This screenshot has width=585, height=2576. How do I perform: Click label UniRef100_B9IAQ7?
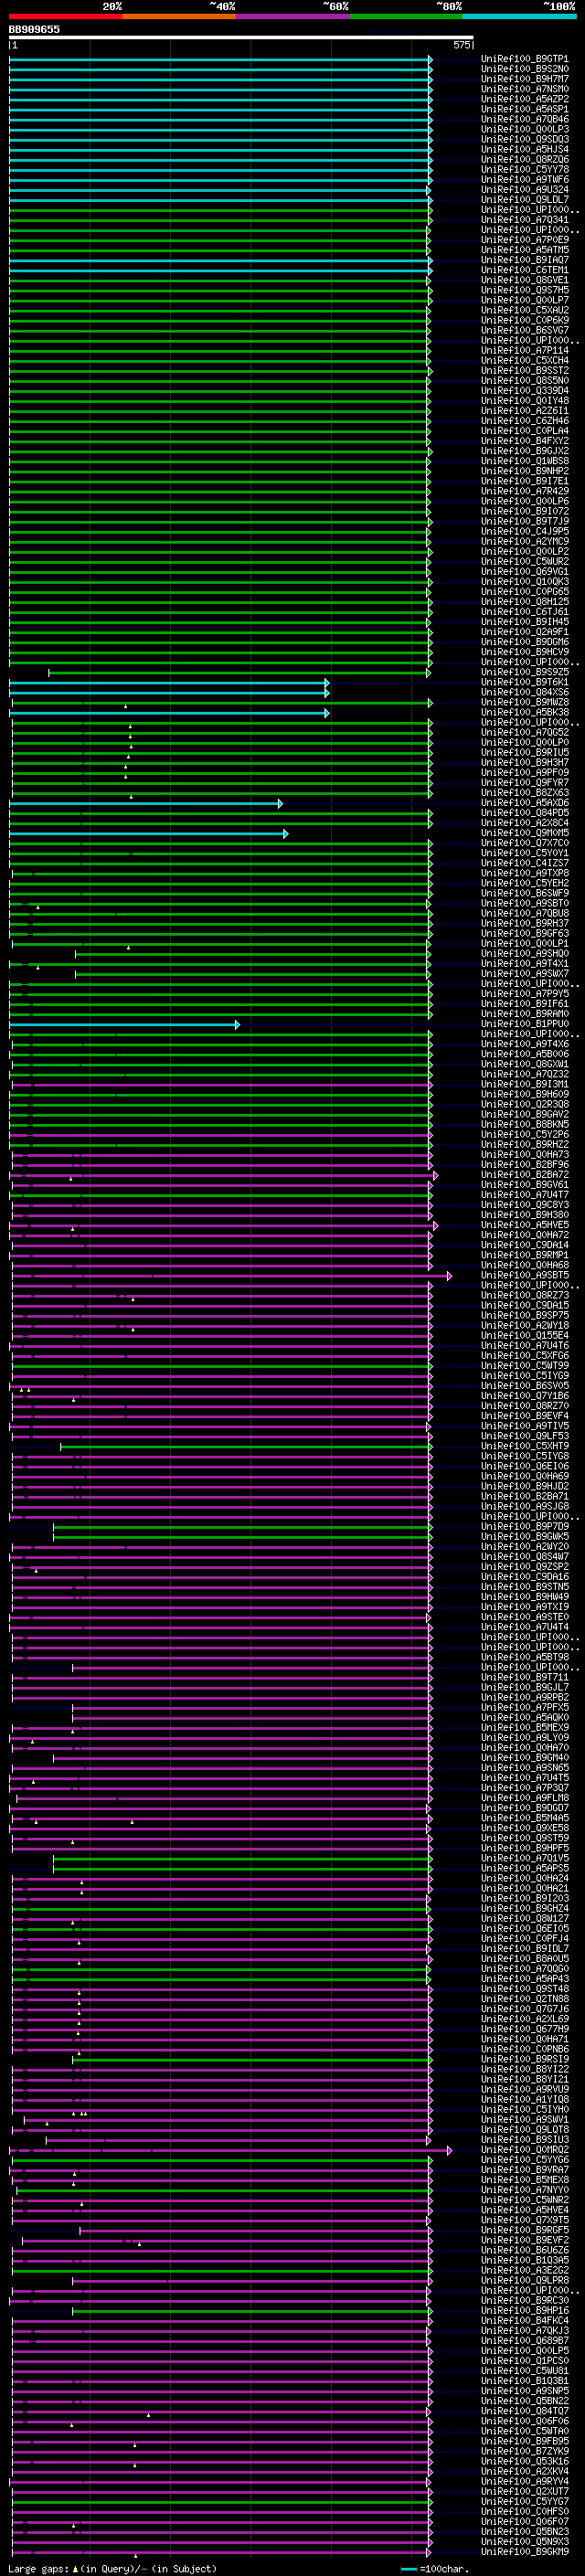tap(525, 260)
